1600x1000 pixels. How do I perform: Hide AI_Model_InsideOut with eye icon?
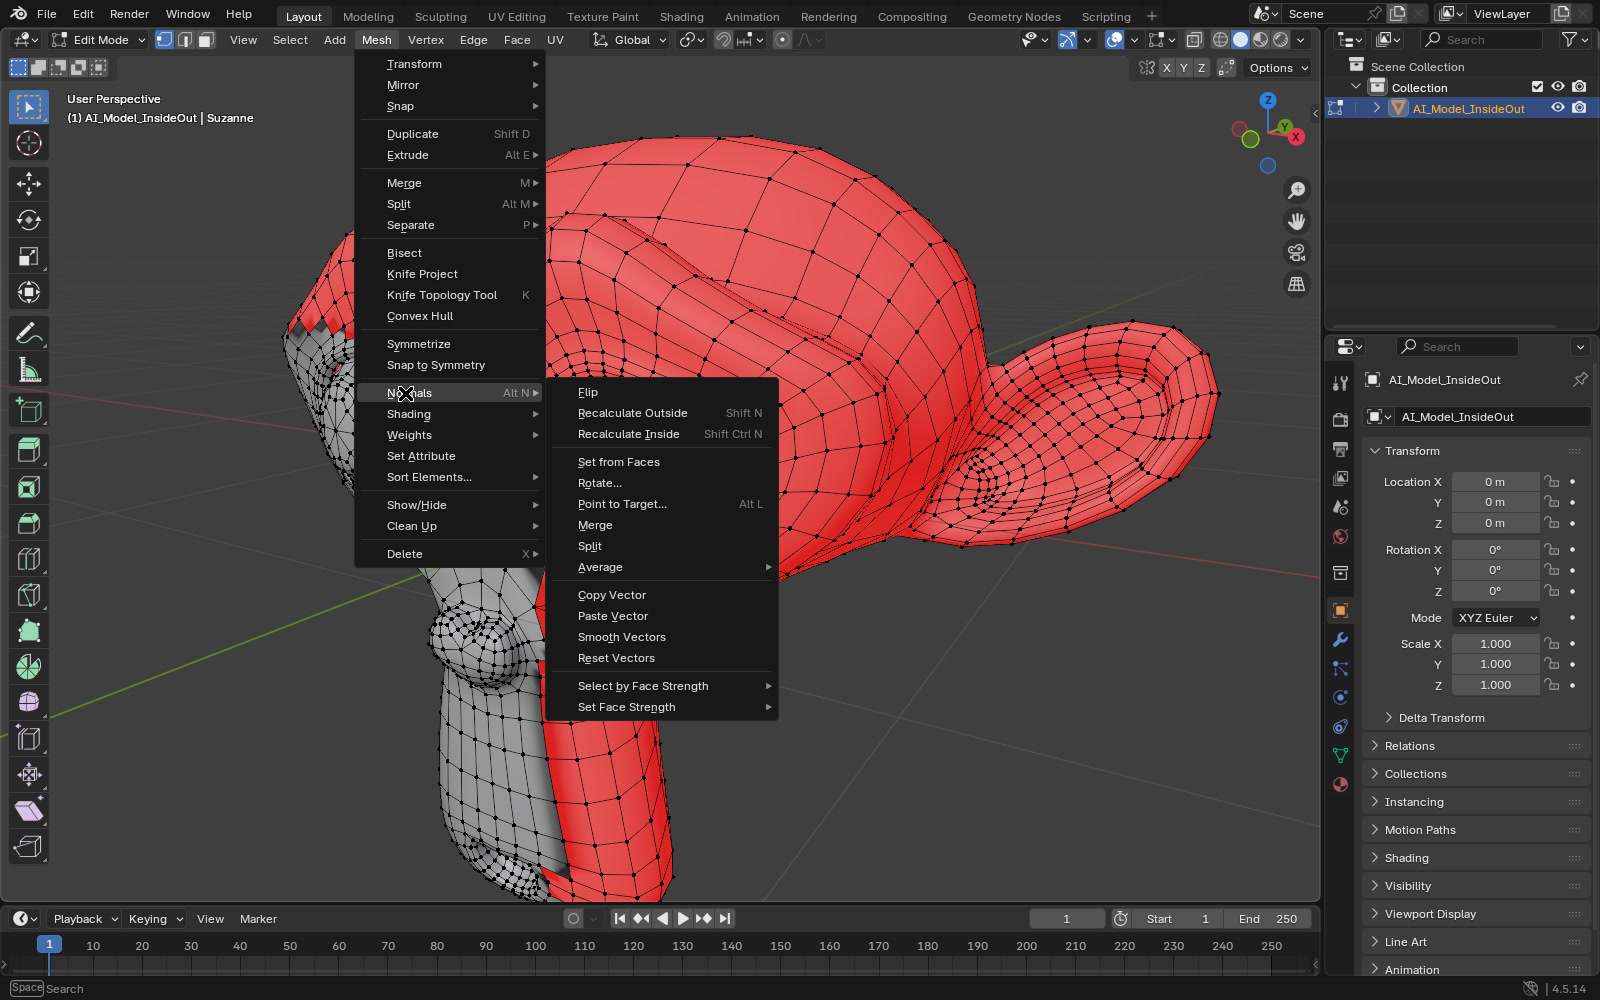point(1558,108)
